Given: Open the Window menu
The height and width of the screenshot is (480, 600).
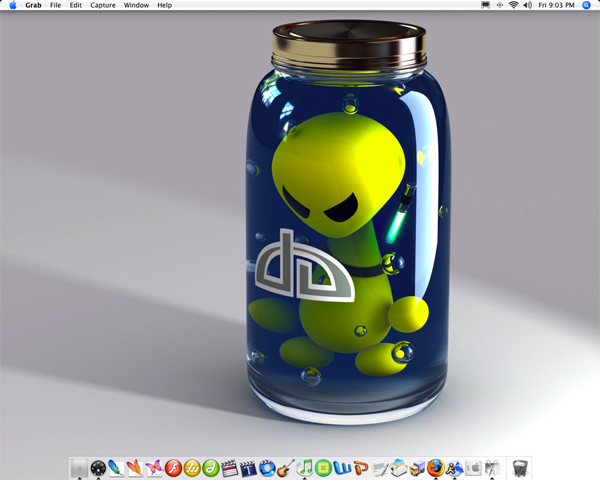Looking at the screenshot, I should 136,5.
